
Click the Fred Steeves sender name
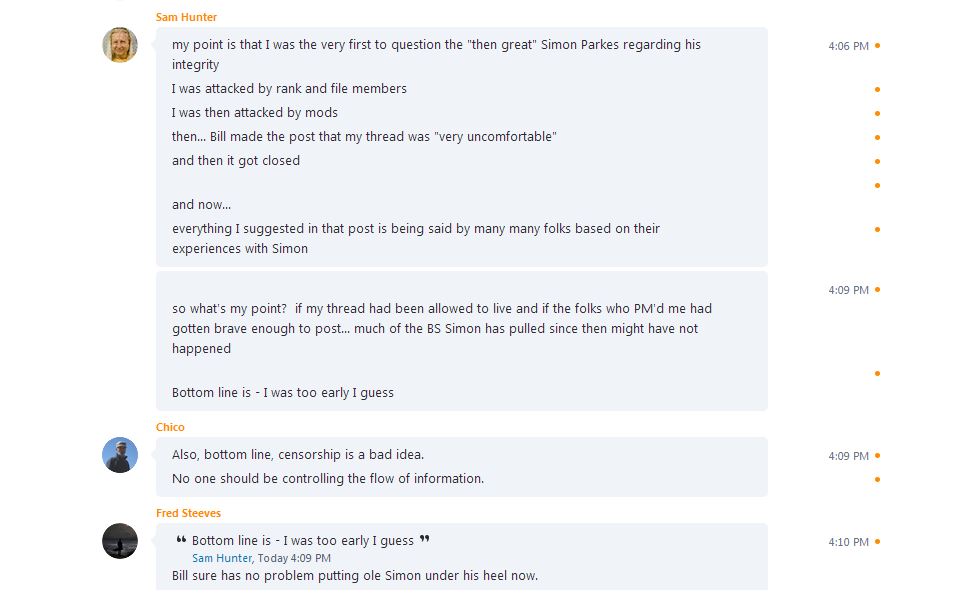[x=188, y=513]
